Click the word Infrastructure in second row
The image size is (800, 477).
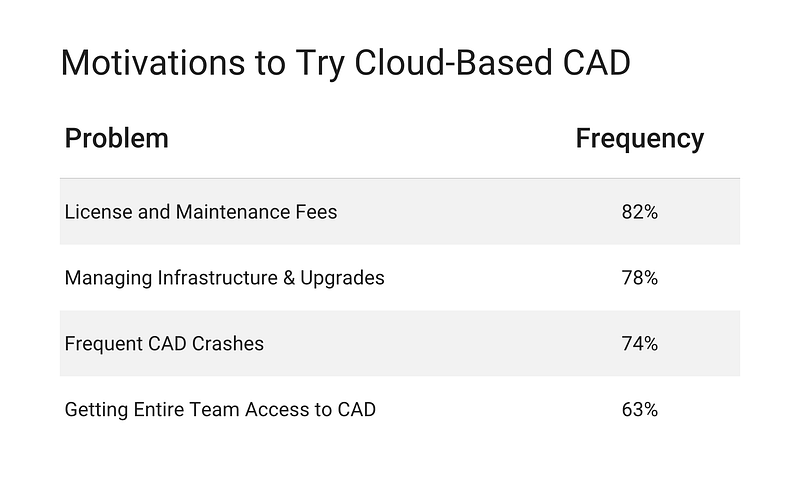coord(218,278)
